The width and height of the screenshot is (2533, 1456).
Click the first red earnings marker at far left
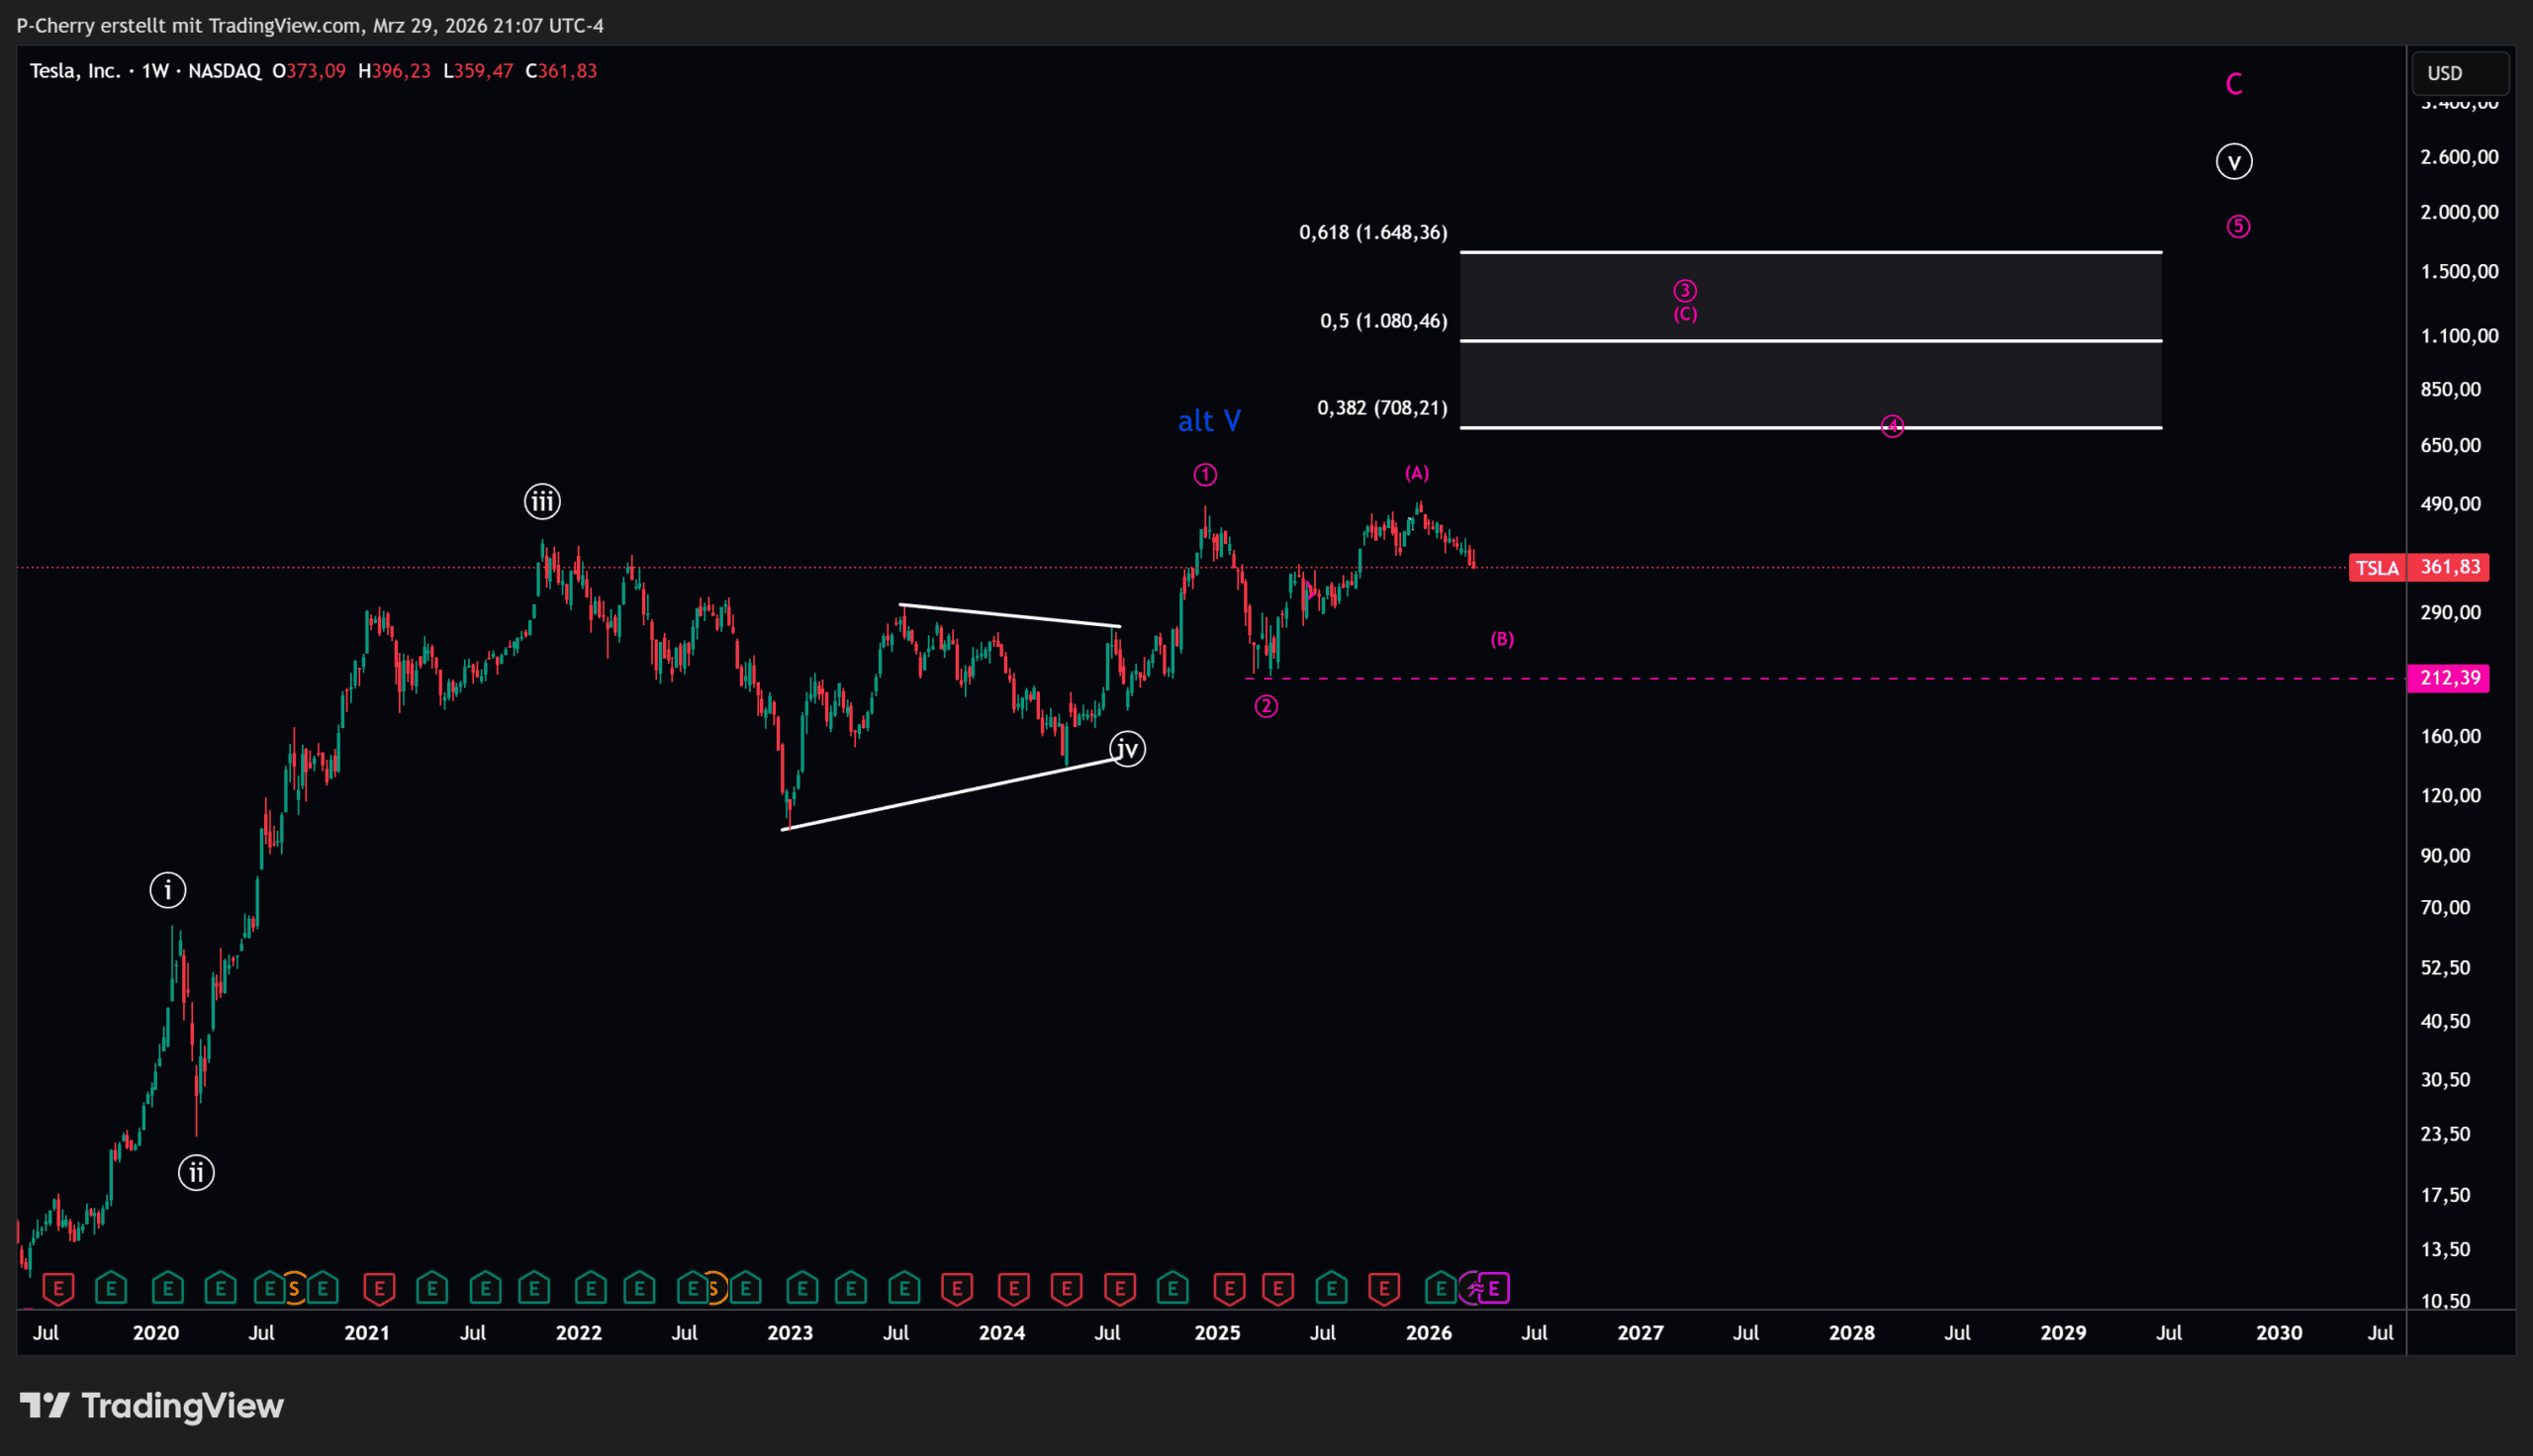point(58,1289)
